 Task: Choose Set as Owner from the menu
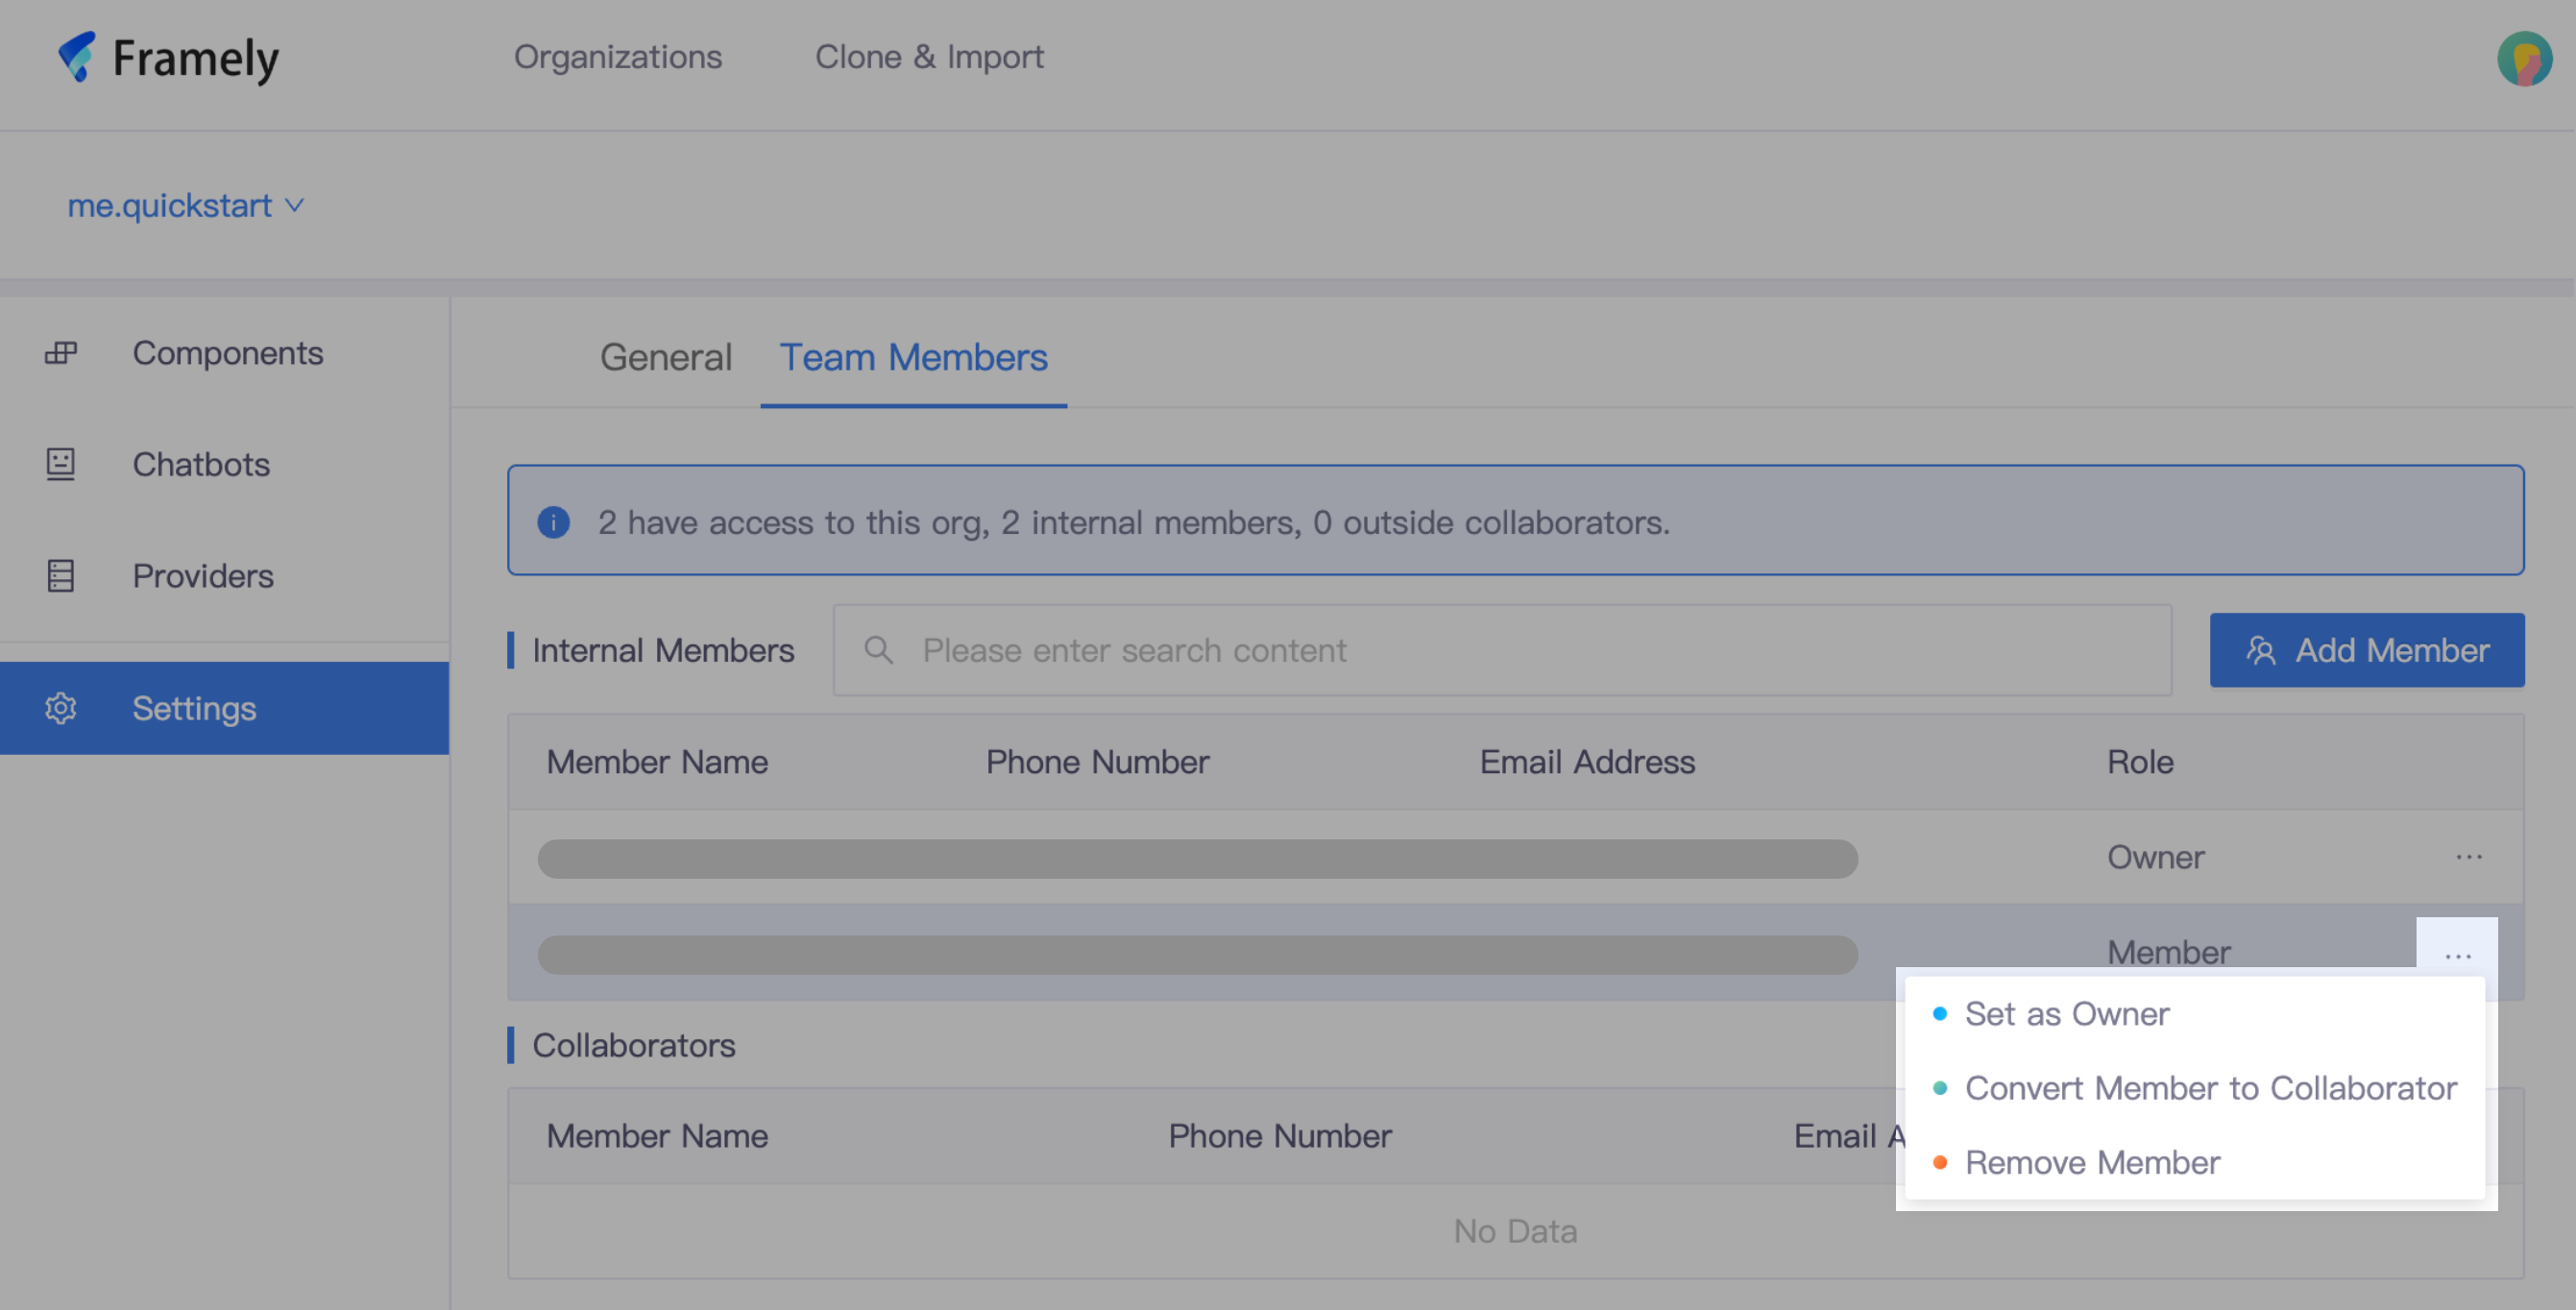coord(2067,1014)
